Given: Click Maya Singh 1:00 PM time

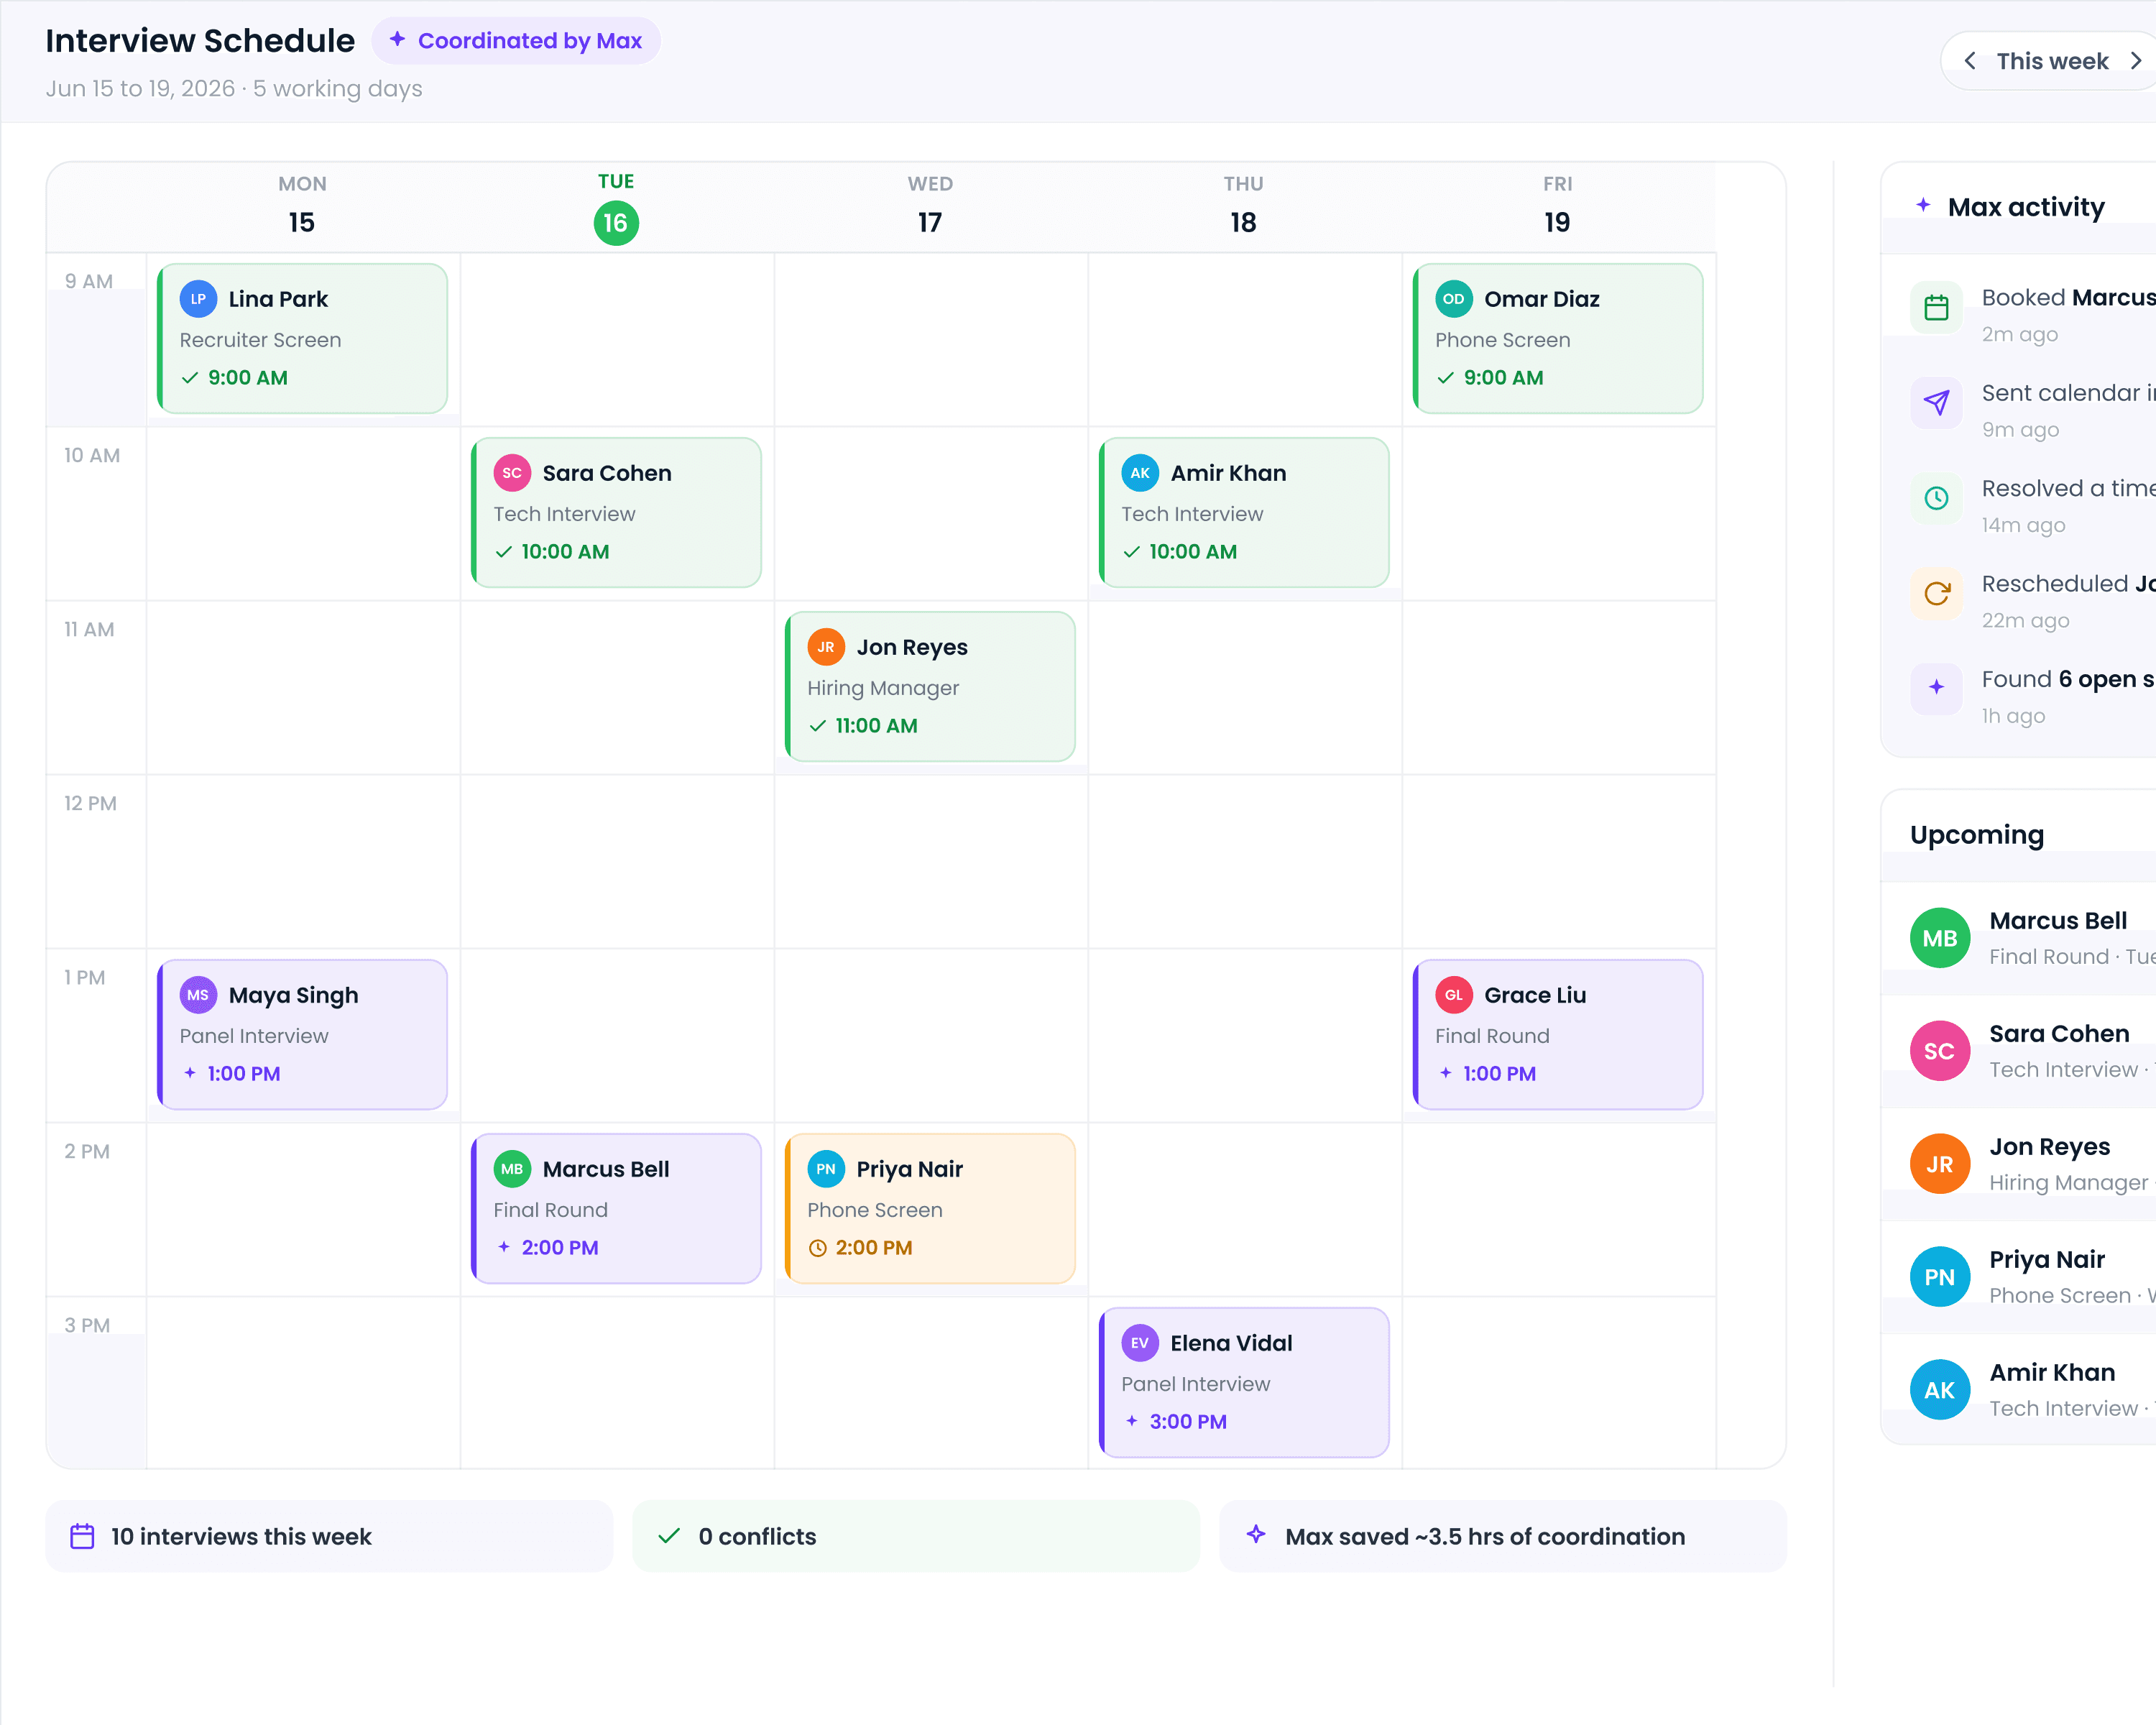Looking at the screenshot, I should (243, 1074).
